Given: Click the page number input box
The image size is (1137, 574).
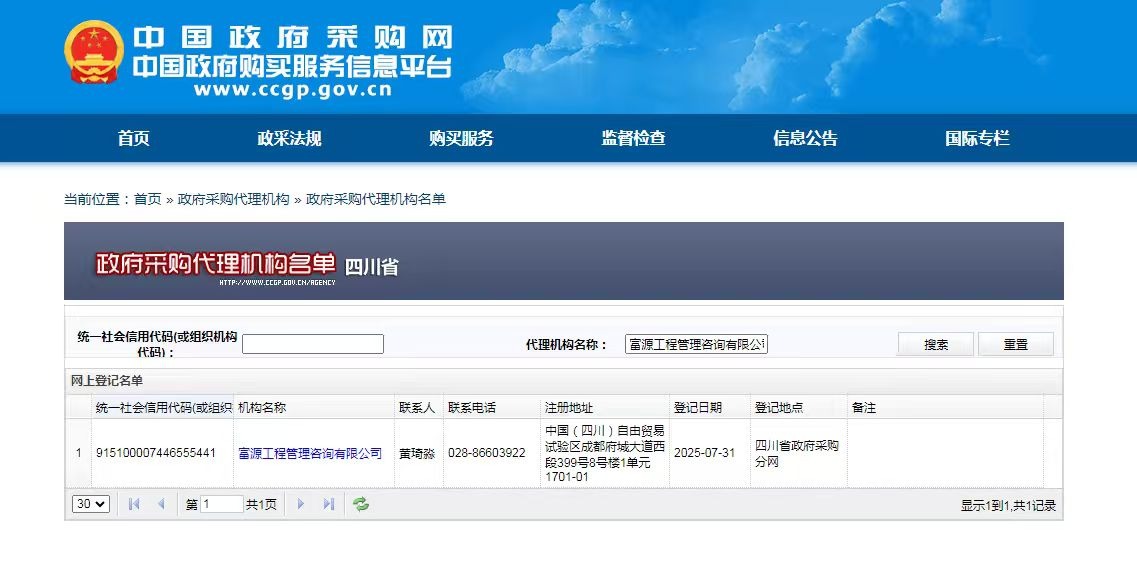Looking at the screenshot, I should point(222,505).
